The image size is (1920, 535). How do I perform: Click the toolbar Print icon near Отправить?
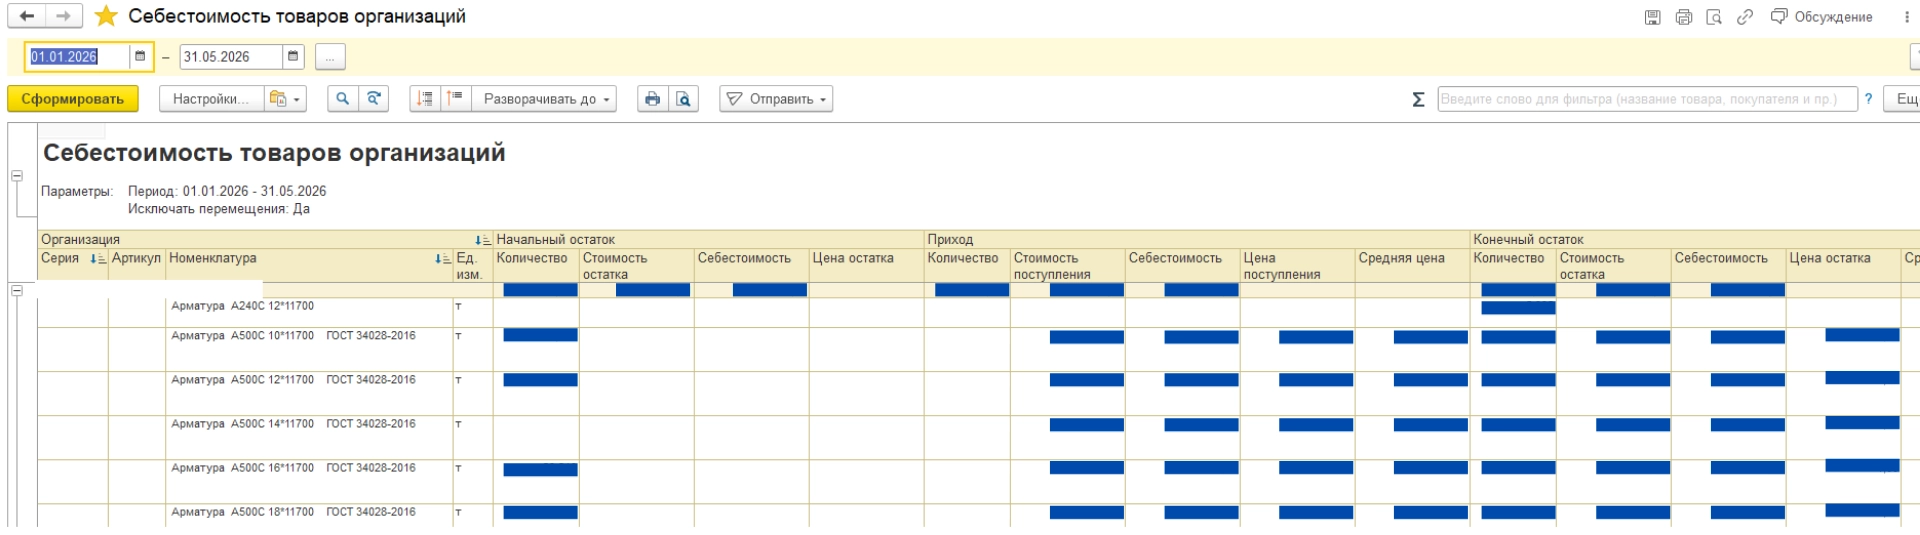(x=652, y=99)
